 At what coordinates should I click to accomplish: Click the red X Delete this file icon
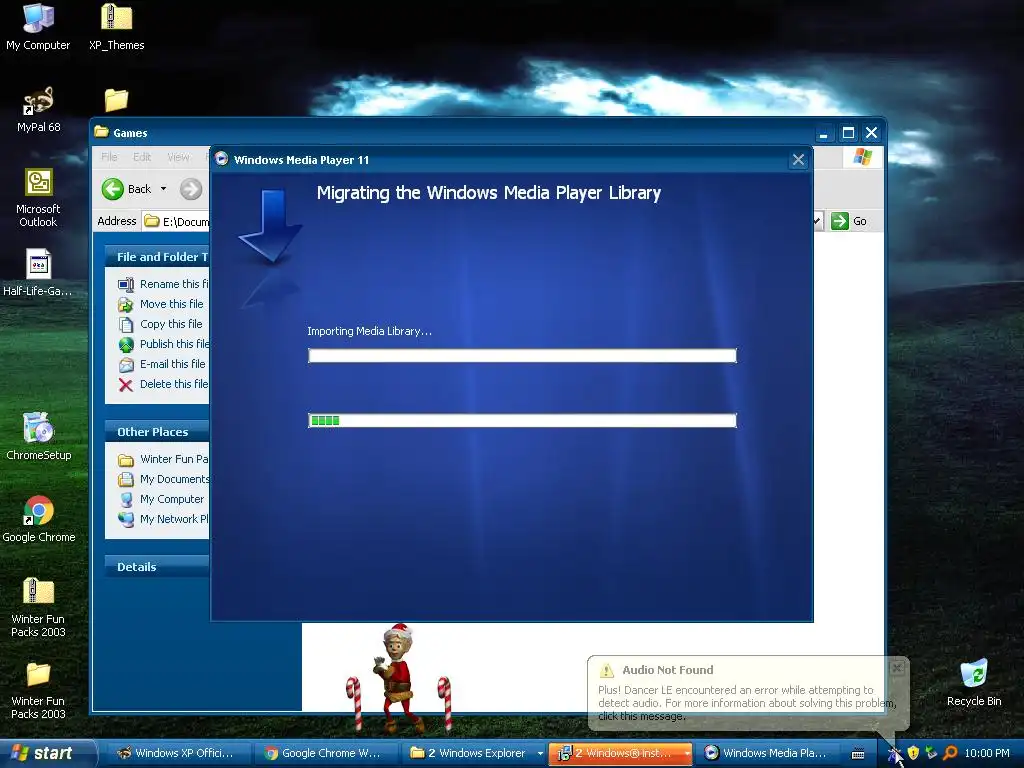click(x=125, y=385)
